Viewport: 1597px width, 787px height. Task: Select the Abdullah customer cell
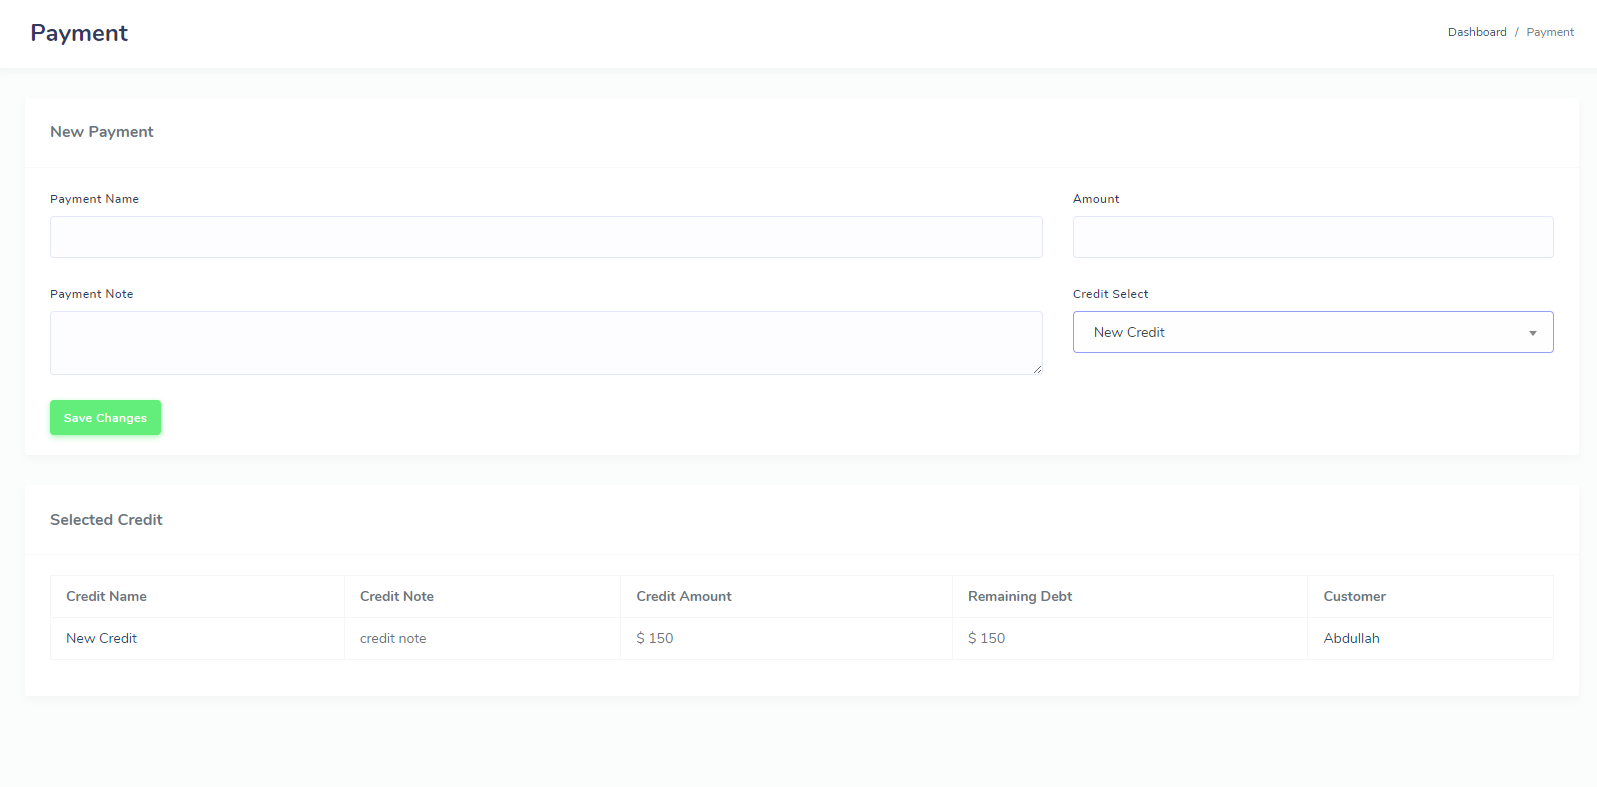(x=1351, y=638)
